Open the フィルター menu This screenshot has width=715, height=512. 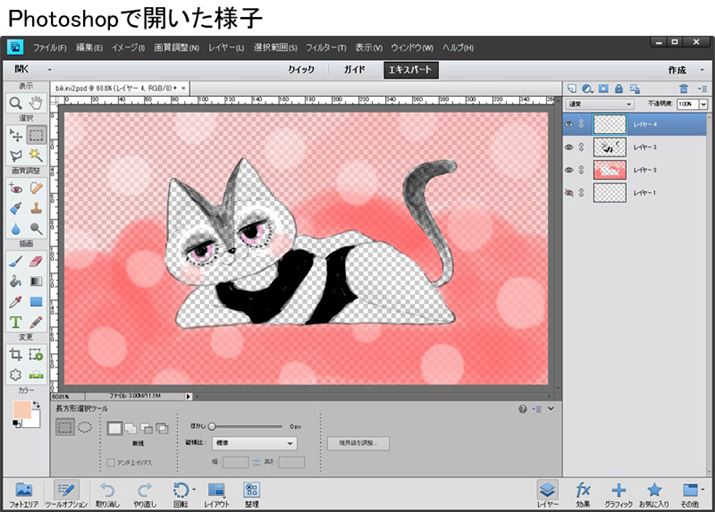pos(326,47)
